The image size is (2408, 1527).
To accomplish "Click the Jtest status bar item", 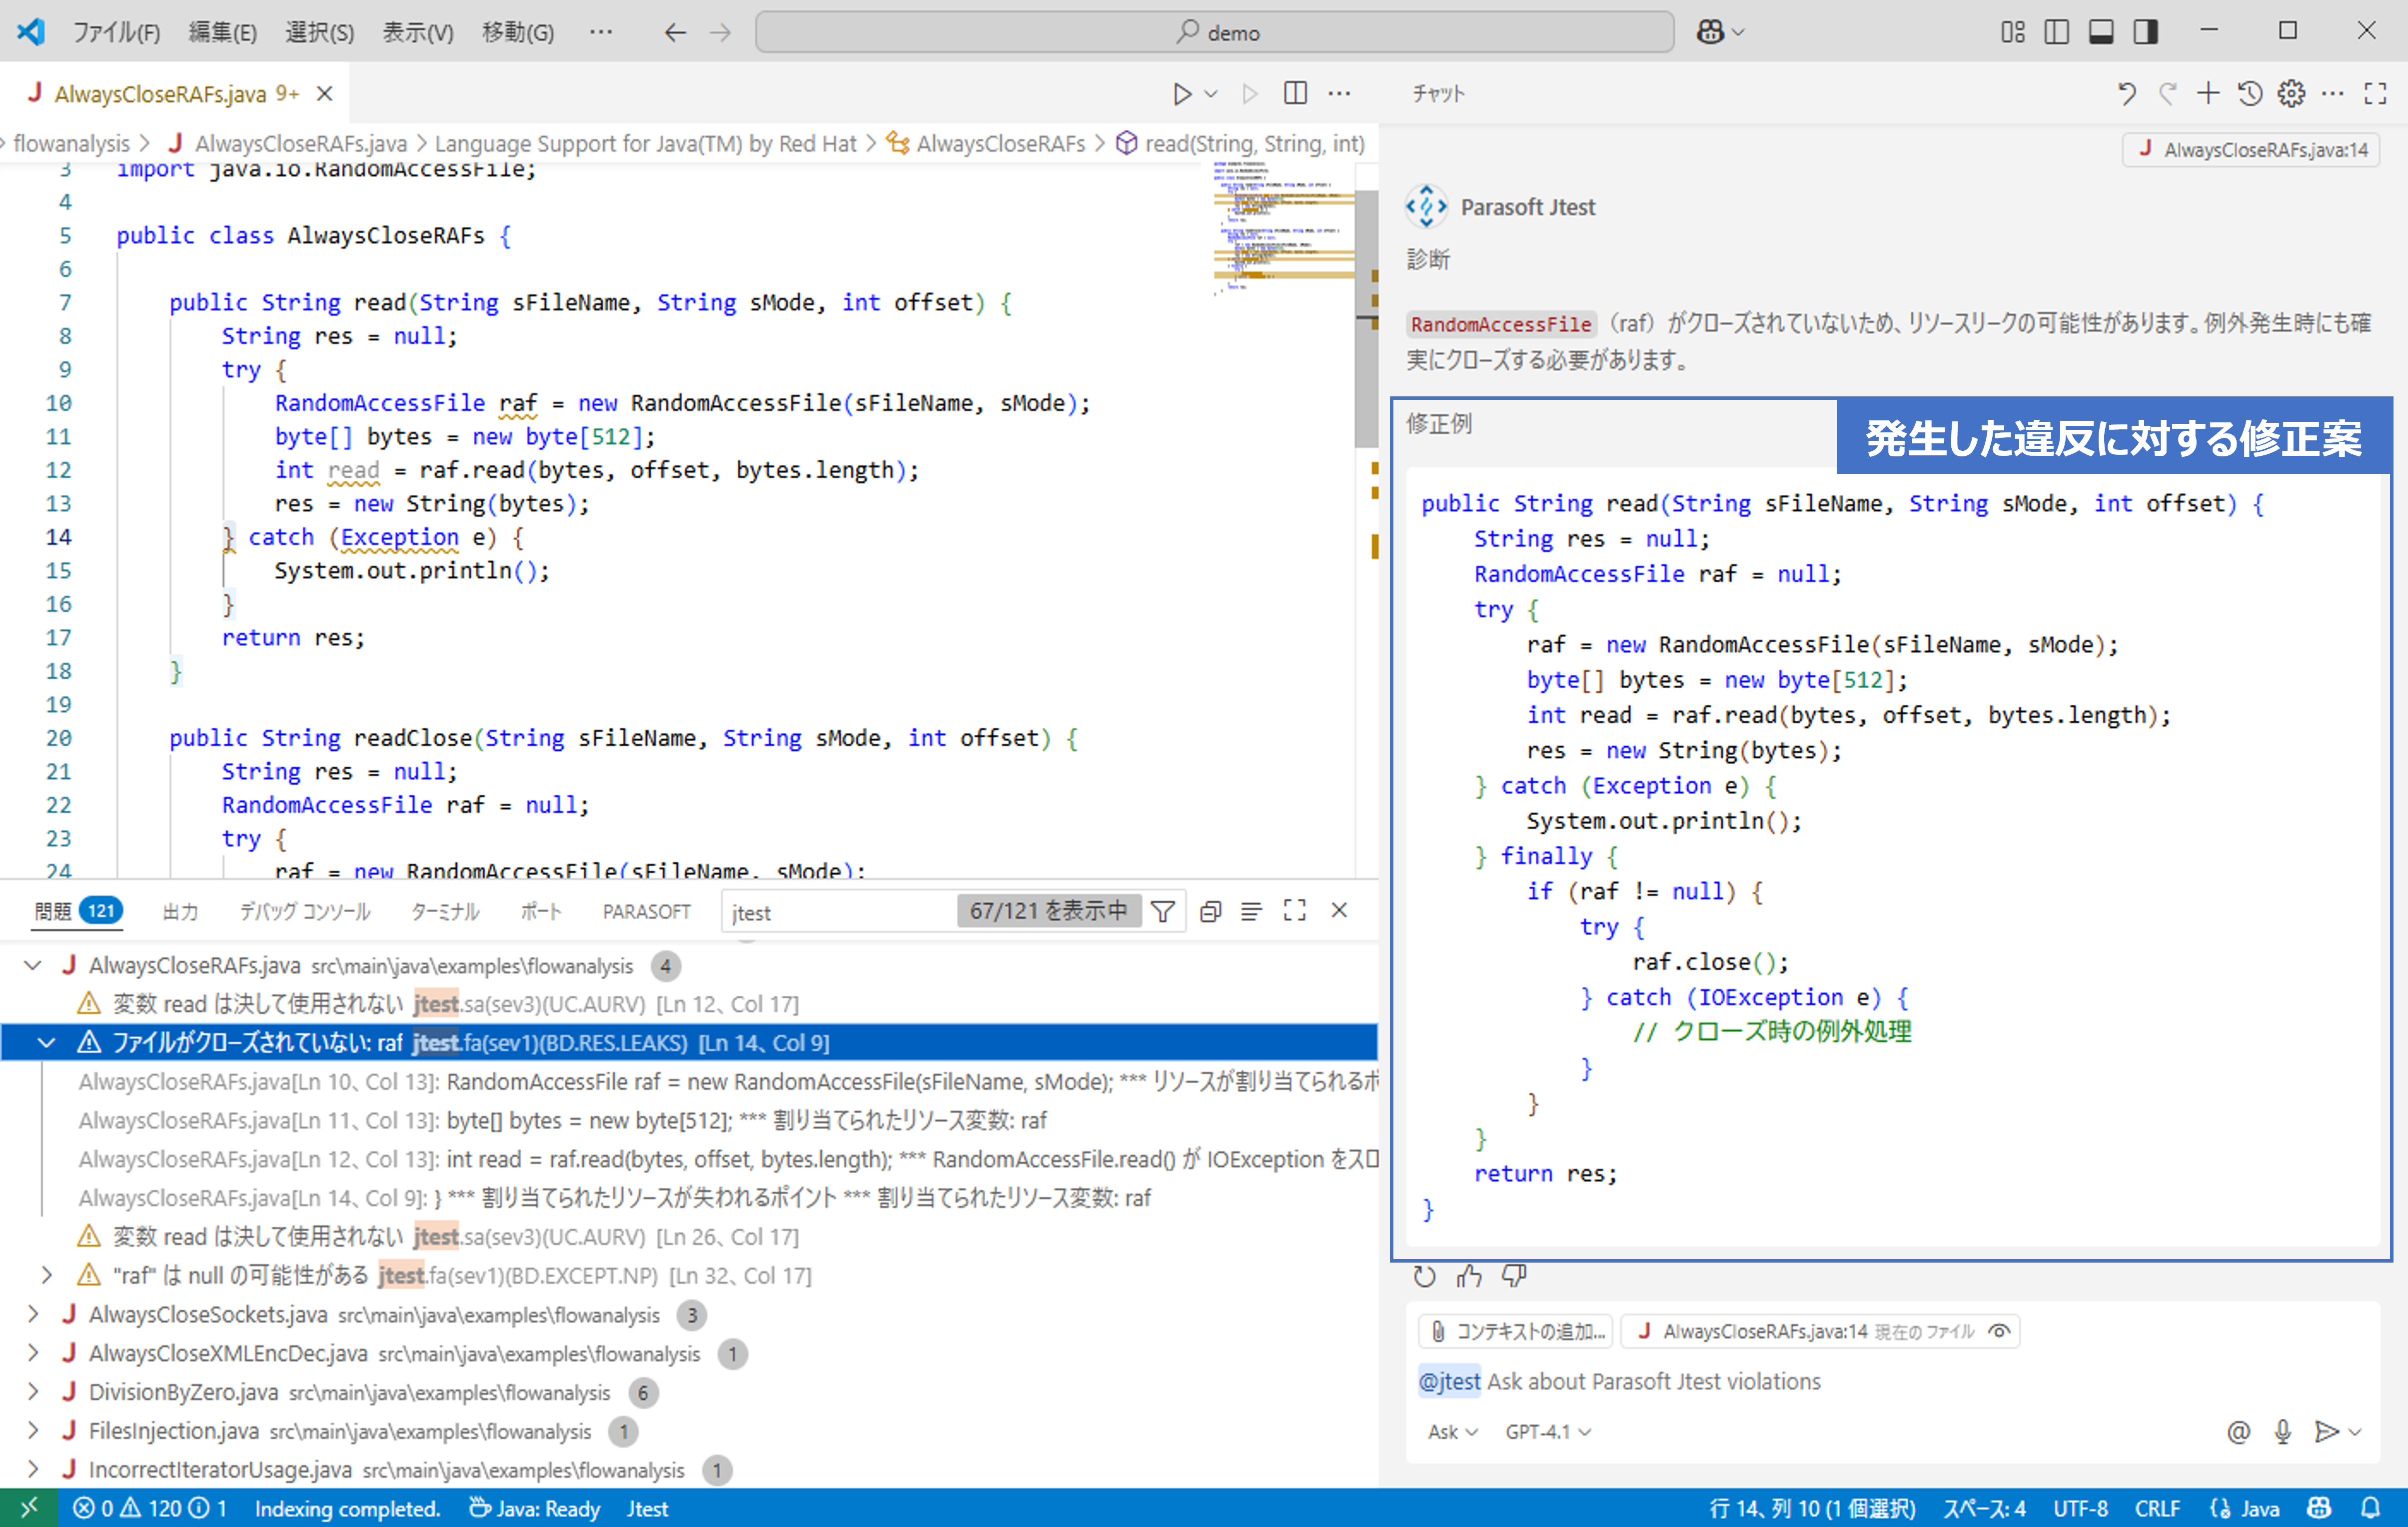I will pos(647,1508).
